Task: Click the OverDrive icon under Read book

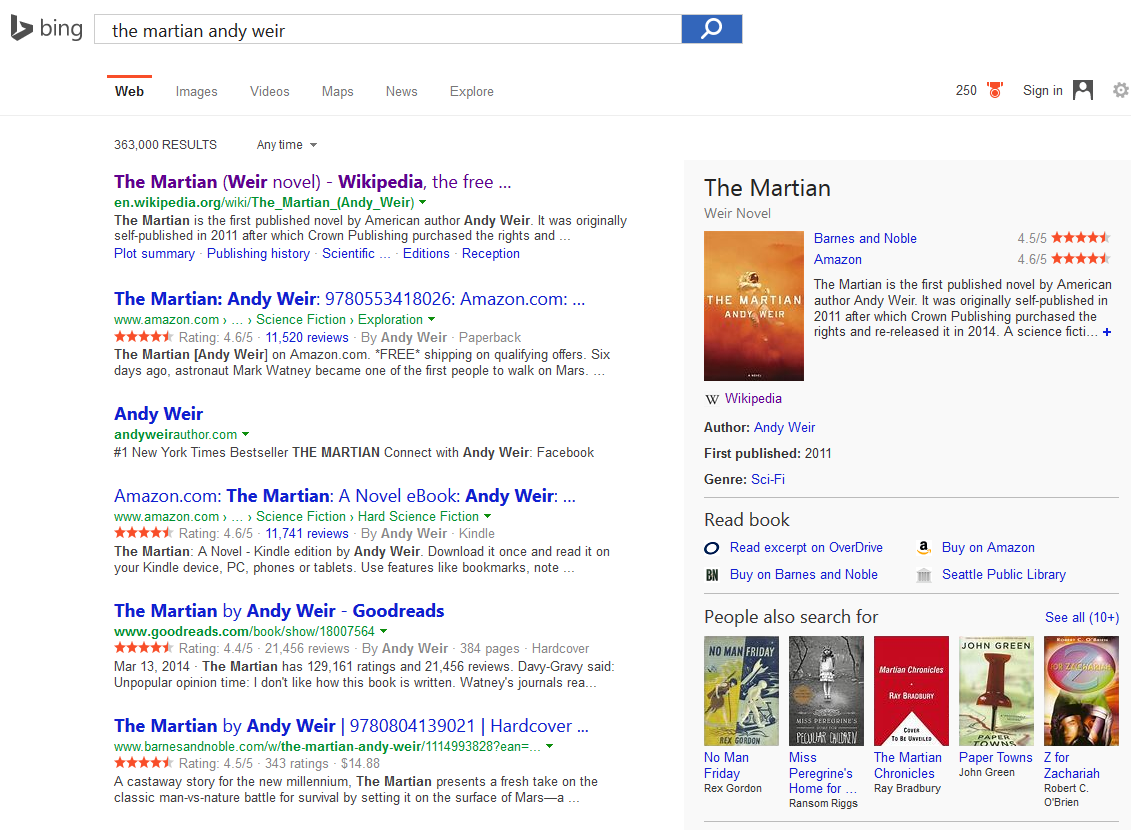Action: pos(712,548)
